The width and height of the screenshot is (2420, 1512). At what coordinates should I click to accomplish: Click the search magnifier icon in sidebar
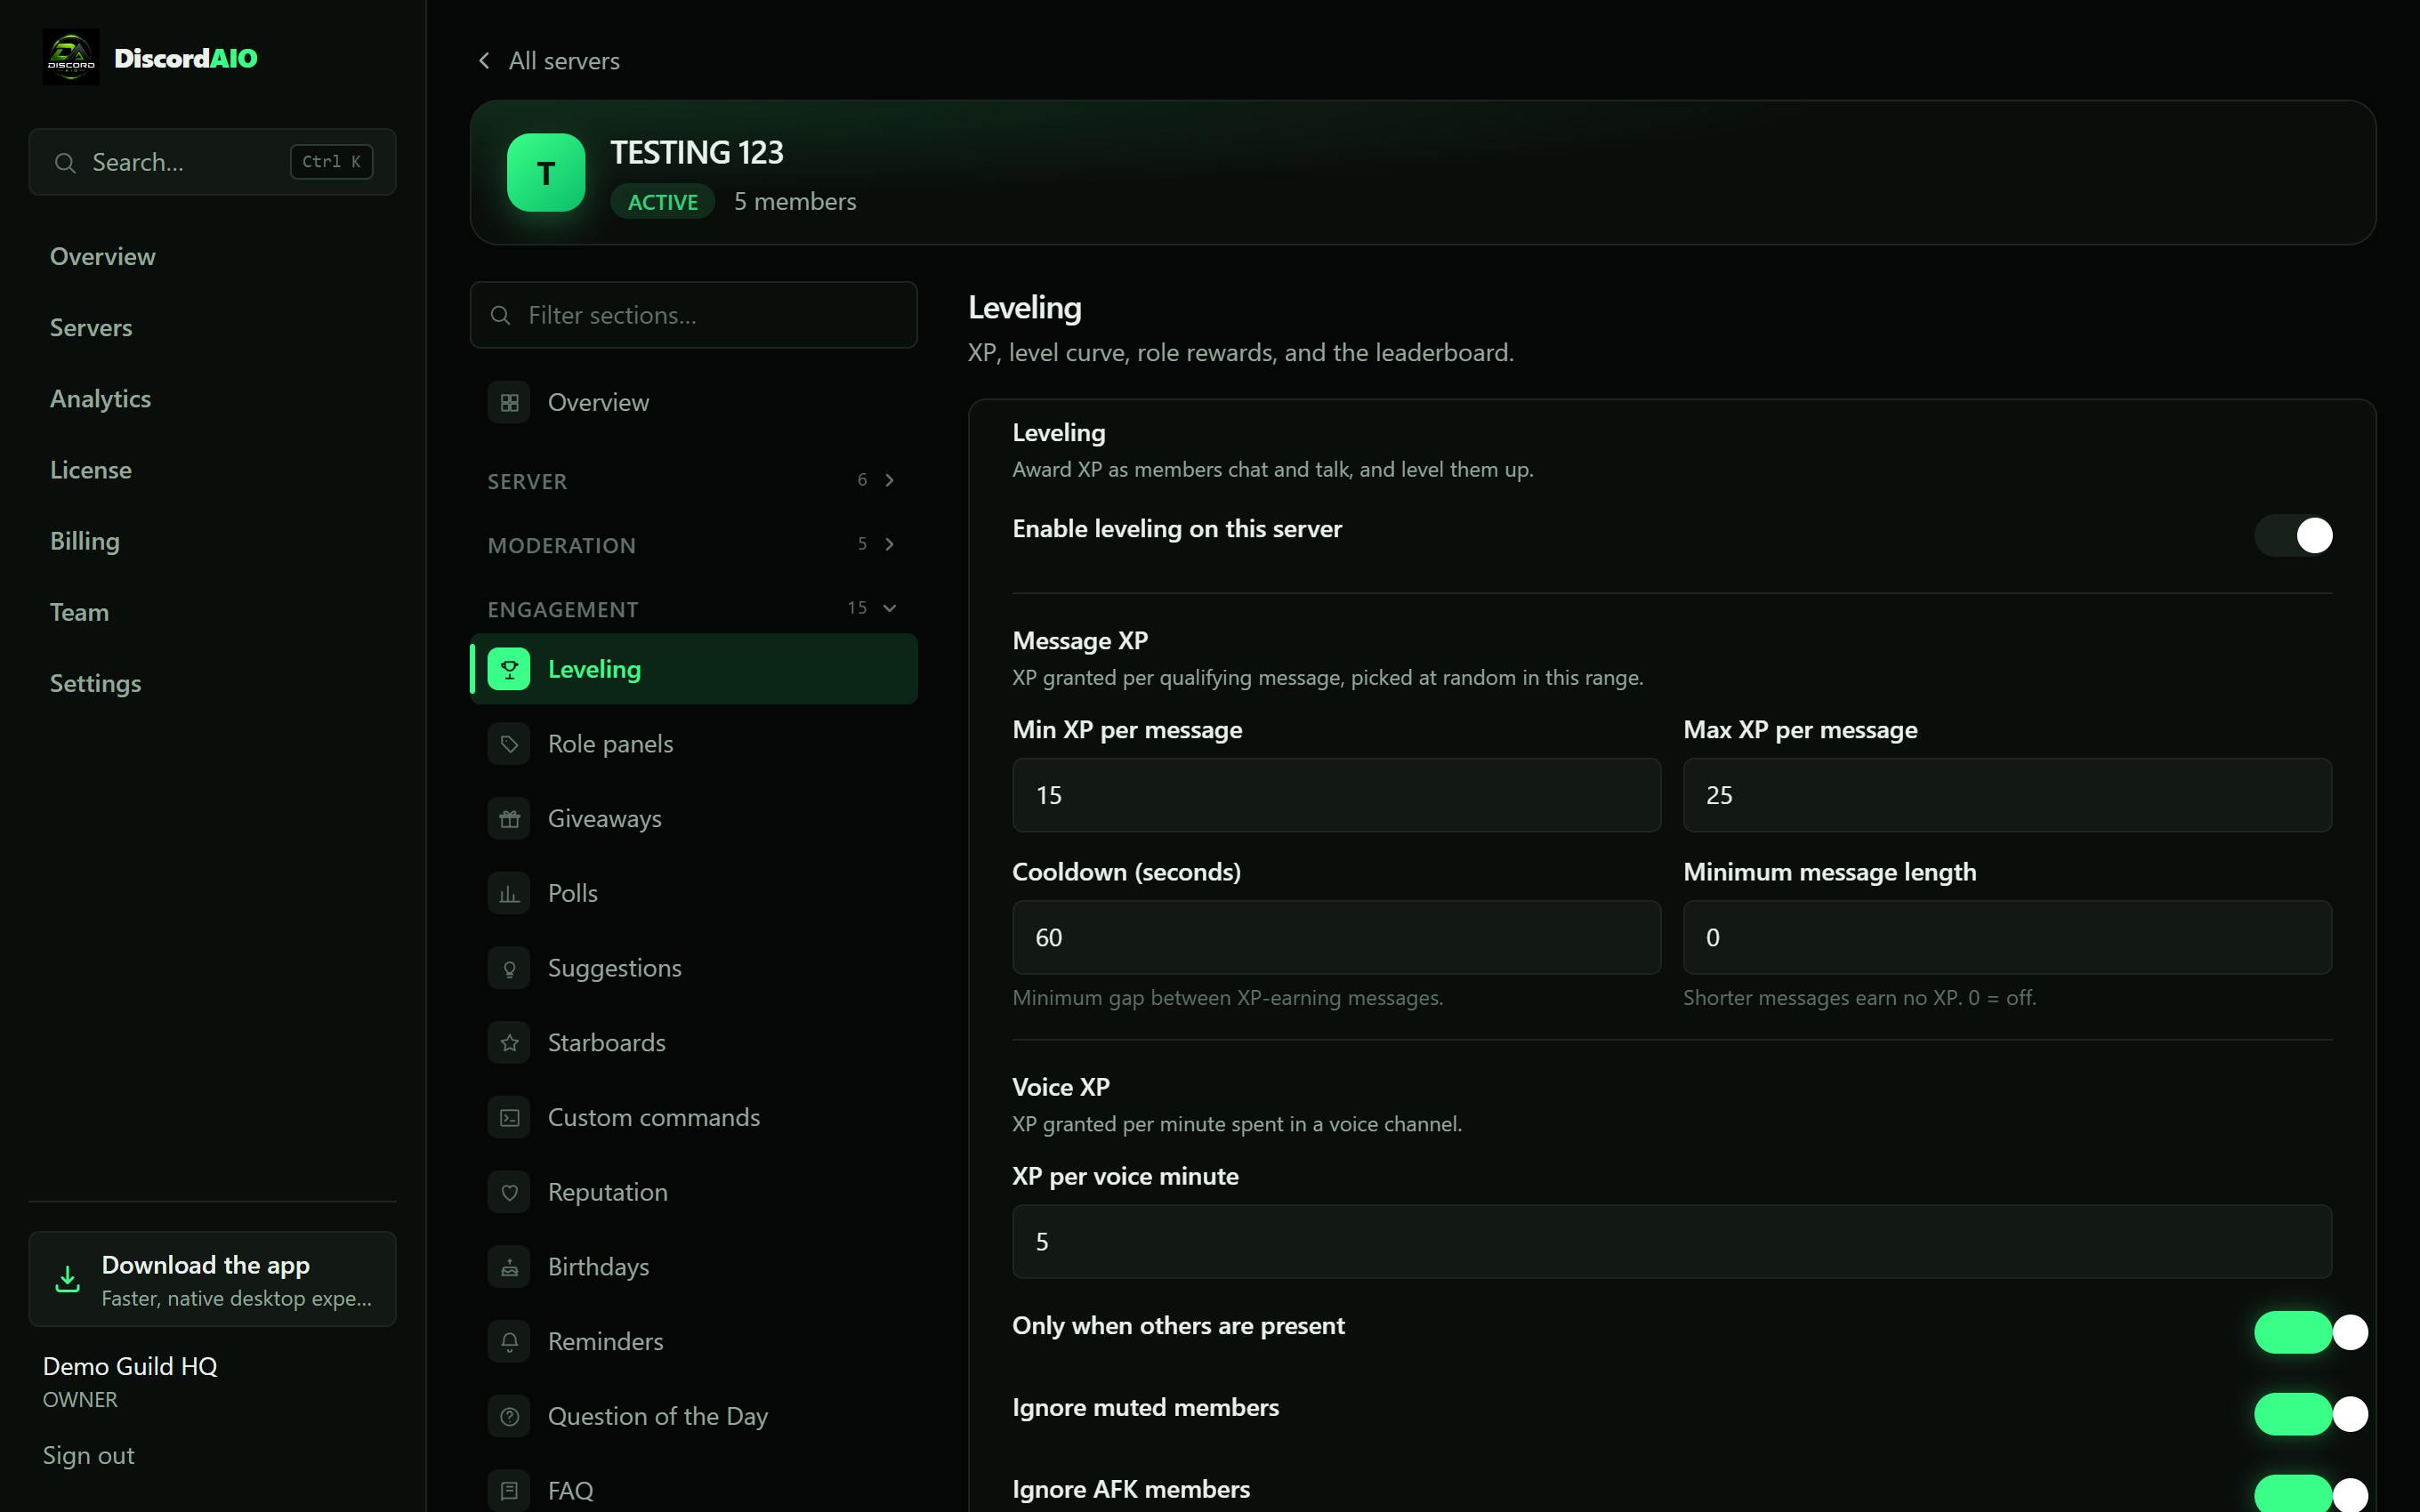click(x=65, y=162)
